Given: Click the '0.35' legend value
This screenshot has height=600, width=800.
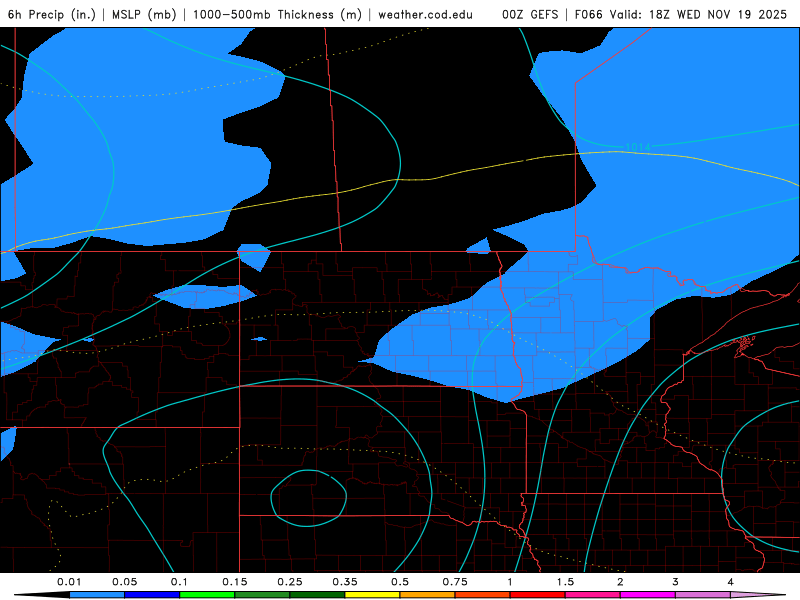Looking at the screenshot, I should [x=345, y=582].
